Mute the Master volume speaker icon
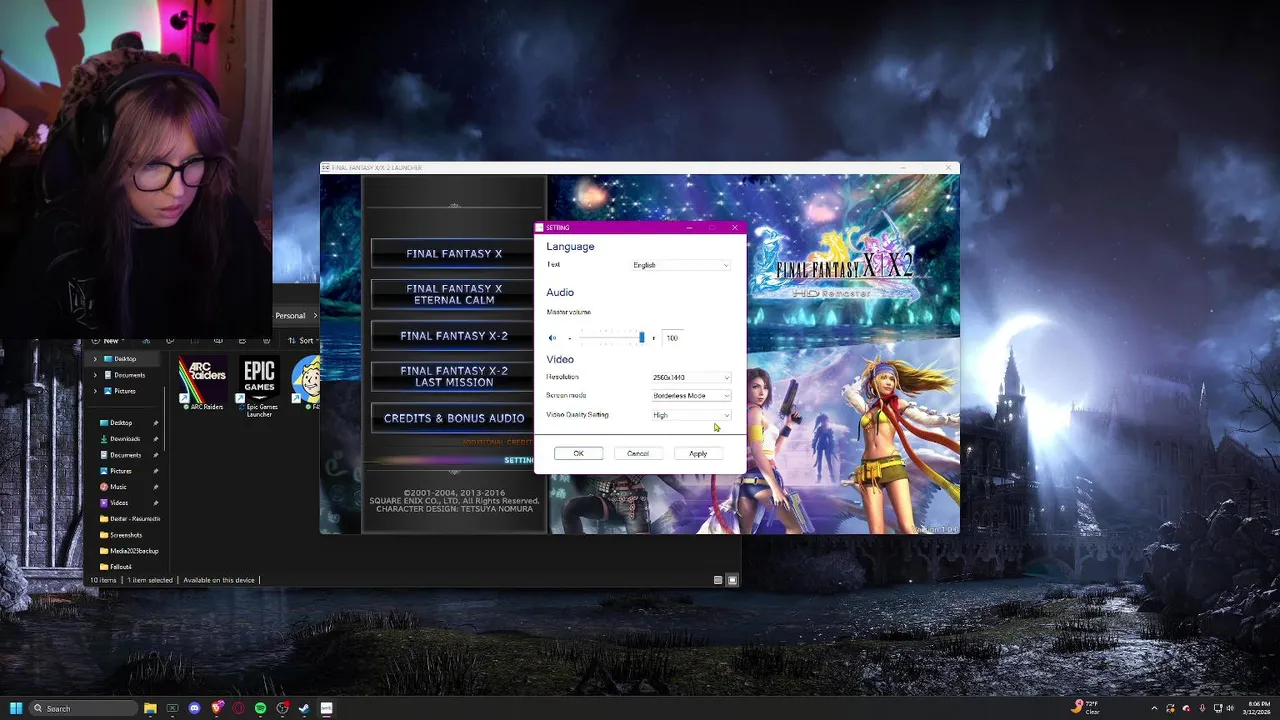 (552, 338)
